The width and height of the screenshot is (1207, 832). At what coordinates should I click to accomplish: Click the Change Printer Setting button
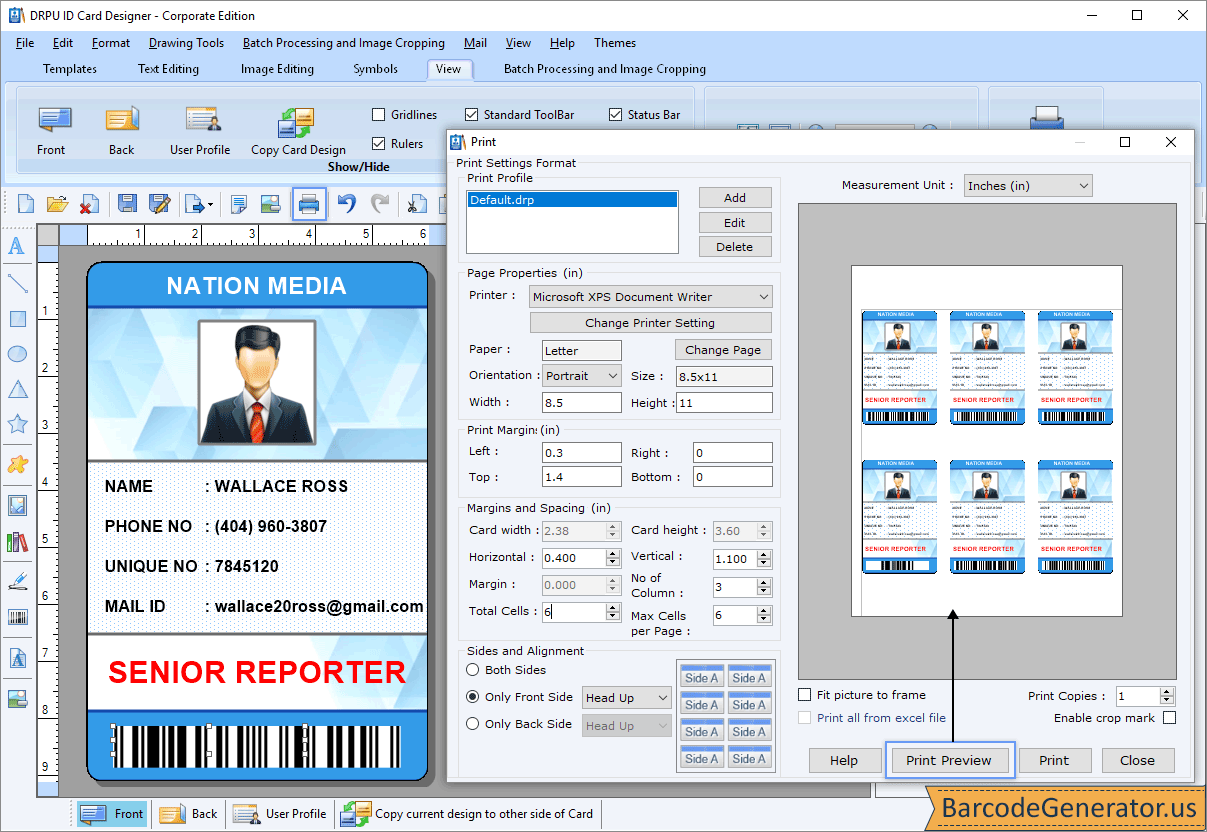pyautogui.click(x=650, y=323)
